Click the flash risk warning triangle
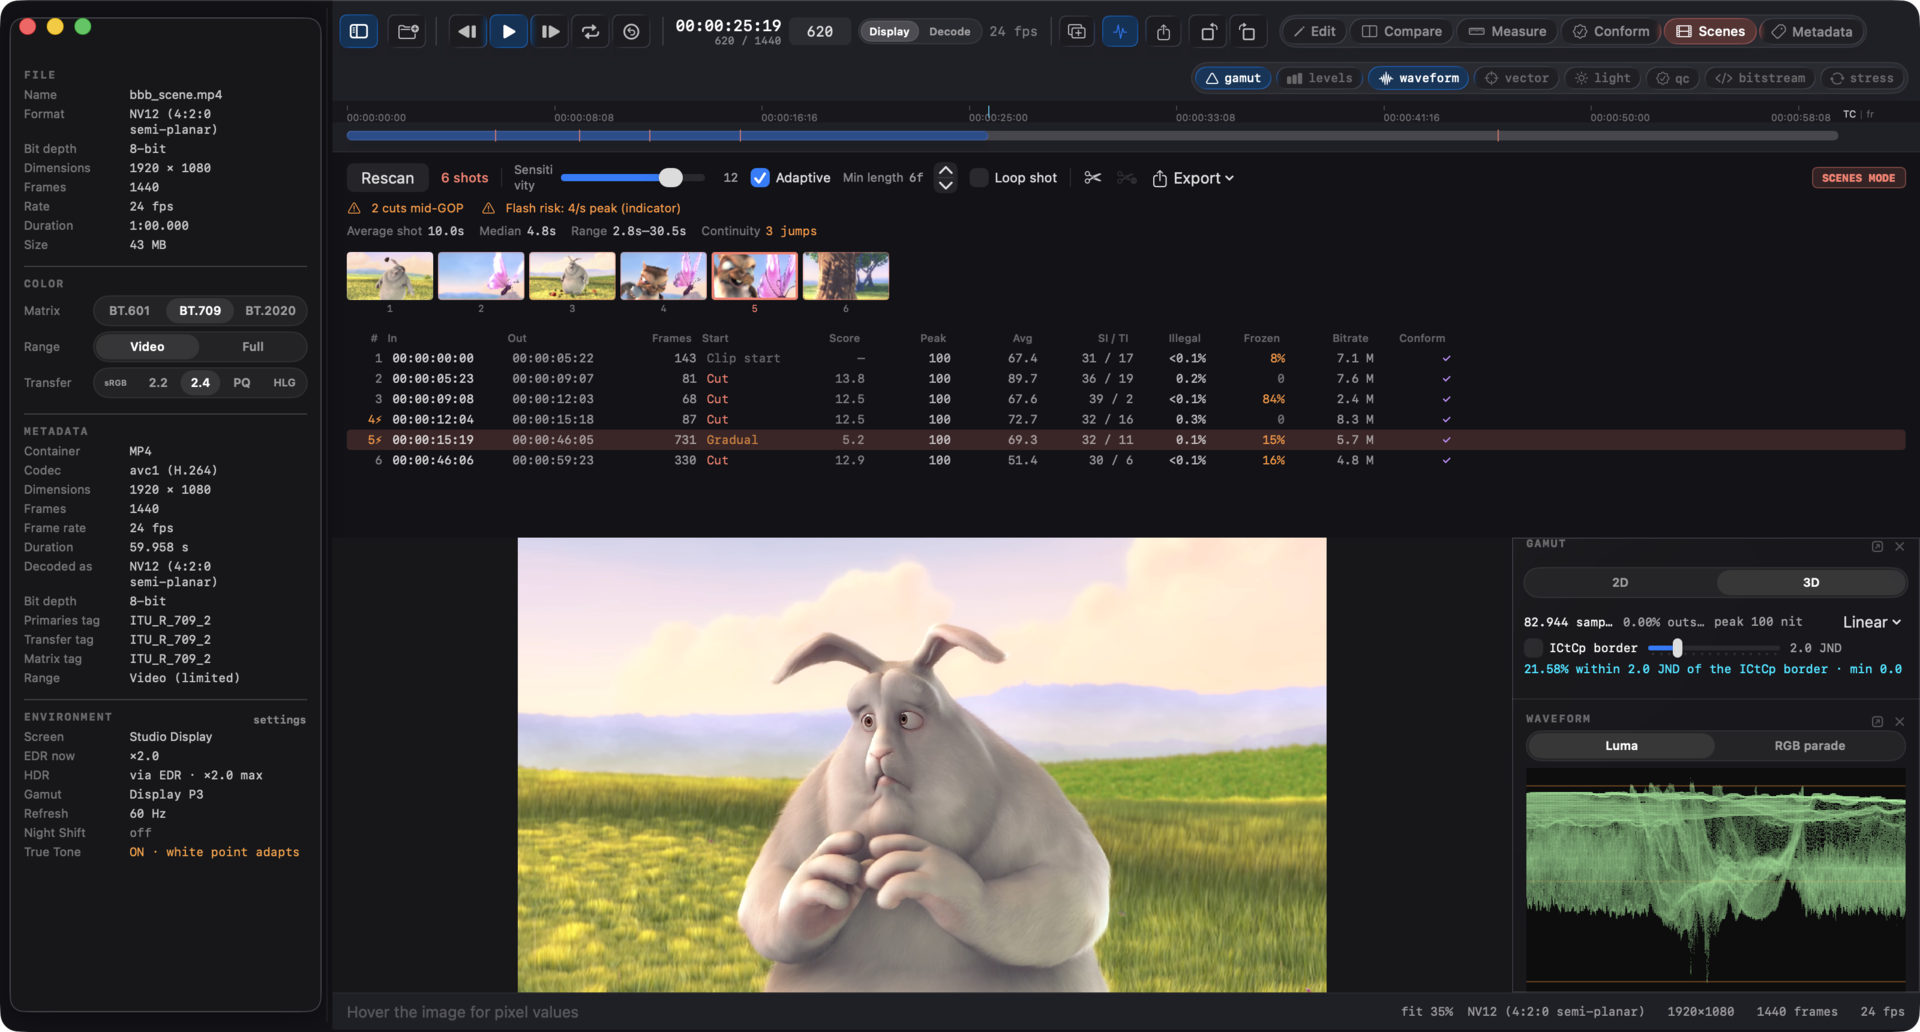This screenshot has height=1032, width=1920. 488,208
